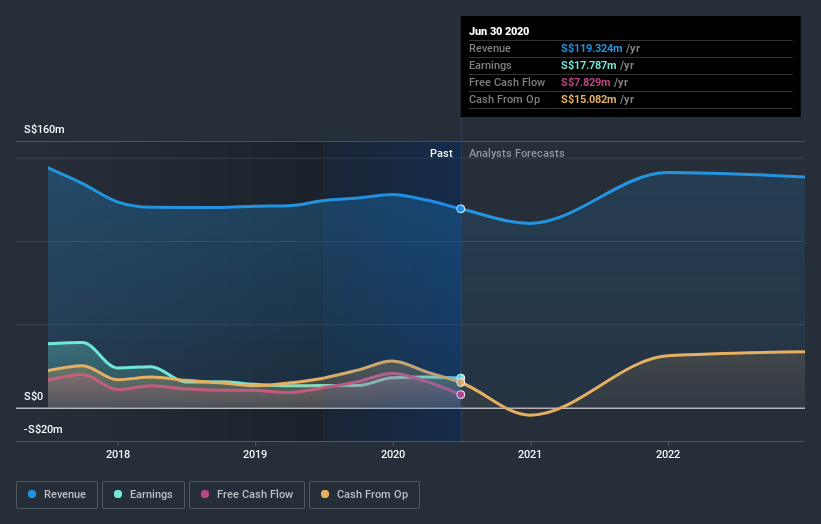Viewport: 821px width, 524px height.
Task: Toggle the Earnings legend button
Action: [143, 495]
